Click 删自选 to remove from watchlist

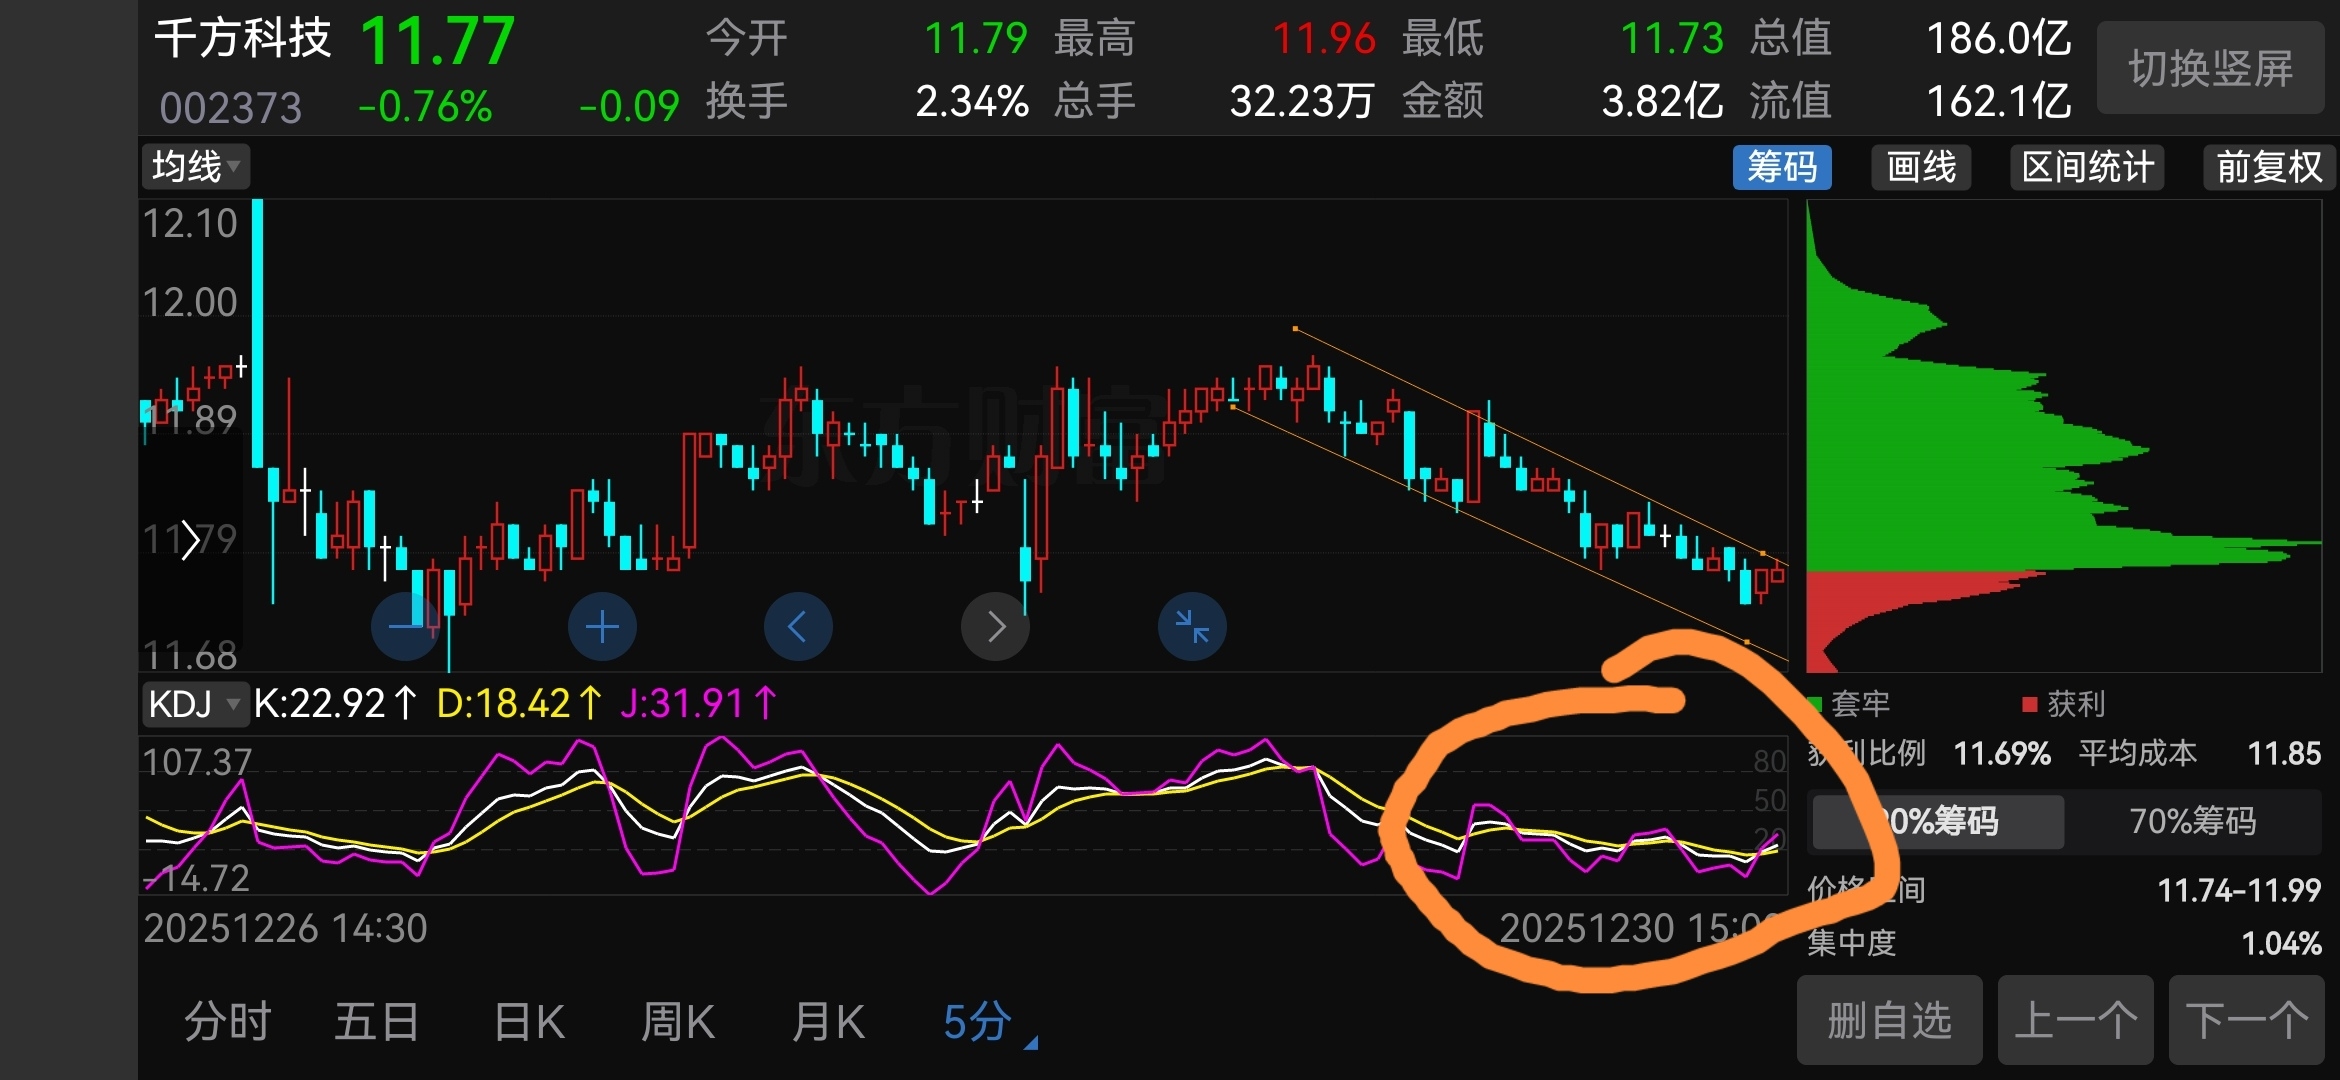[x=1889, y=1021]
